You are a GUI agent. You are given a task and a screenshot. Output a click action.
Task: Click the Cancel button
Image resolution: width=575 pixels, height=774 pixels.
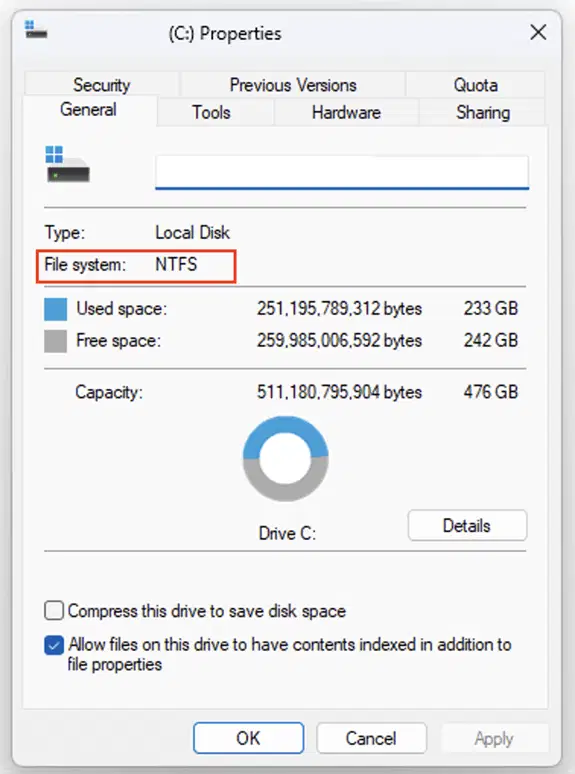click(x=371, y=738)
